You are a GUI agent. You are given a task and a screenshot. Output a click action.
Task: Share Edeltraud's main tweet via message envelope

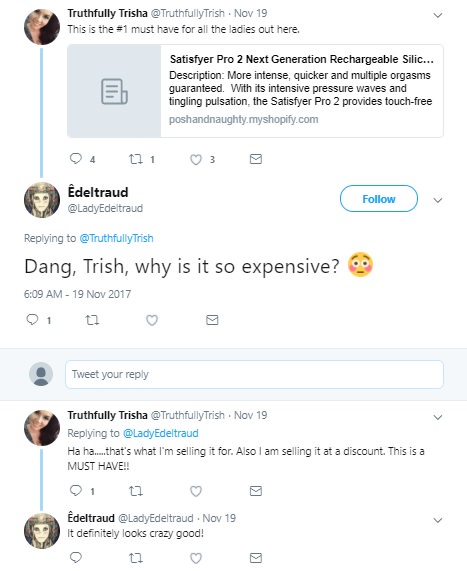[x=212, y=320]
